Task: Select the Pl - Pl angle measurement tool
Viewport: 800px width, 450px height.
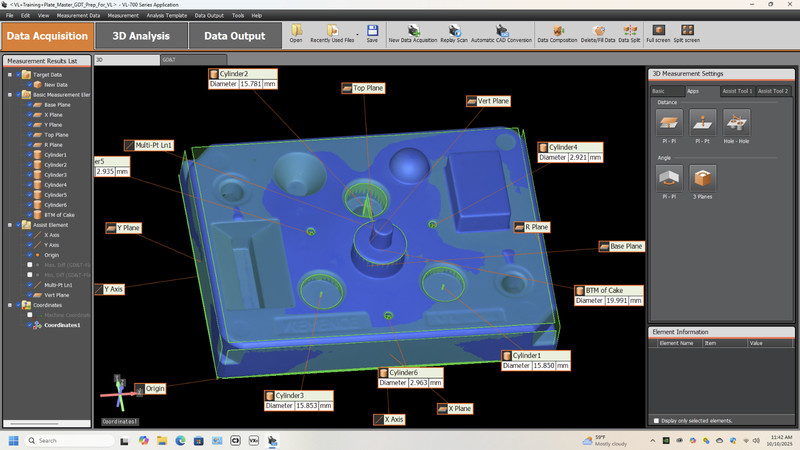Action: [669, 178]
